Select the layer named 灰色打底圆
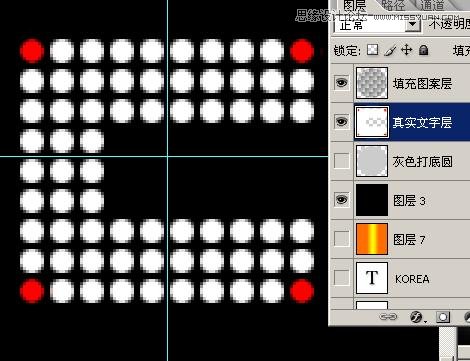This screenshot has height=361, width=470. click(422, 162)
